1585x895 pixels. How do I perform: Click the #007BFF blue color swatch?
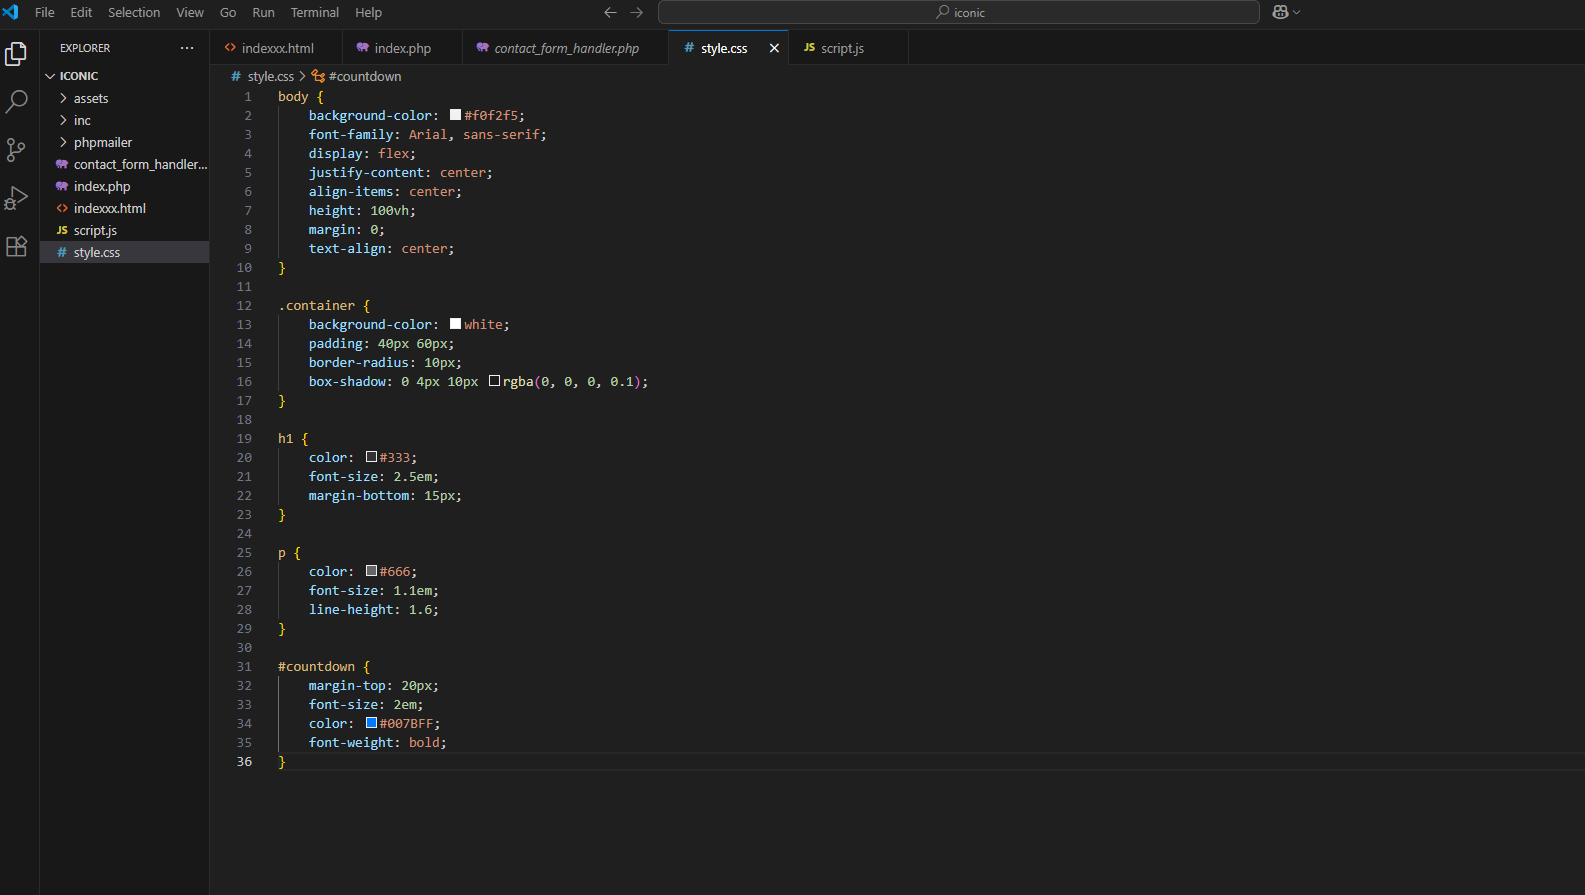pos(371,723)
